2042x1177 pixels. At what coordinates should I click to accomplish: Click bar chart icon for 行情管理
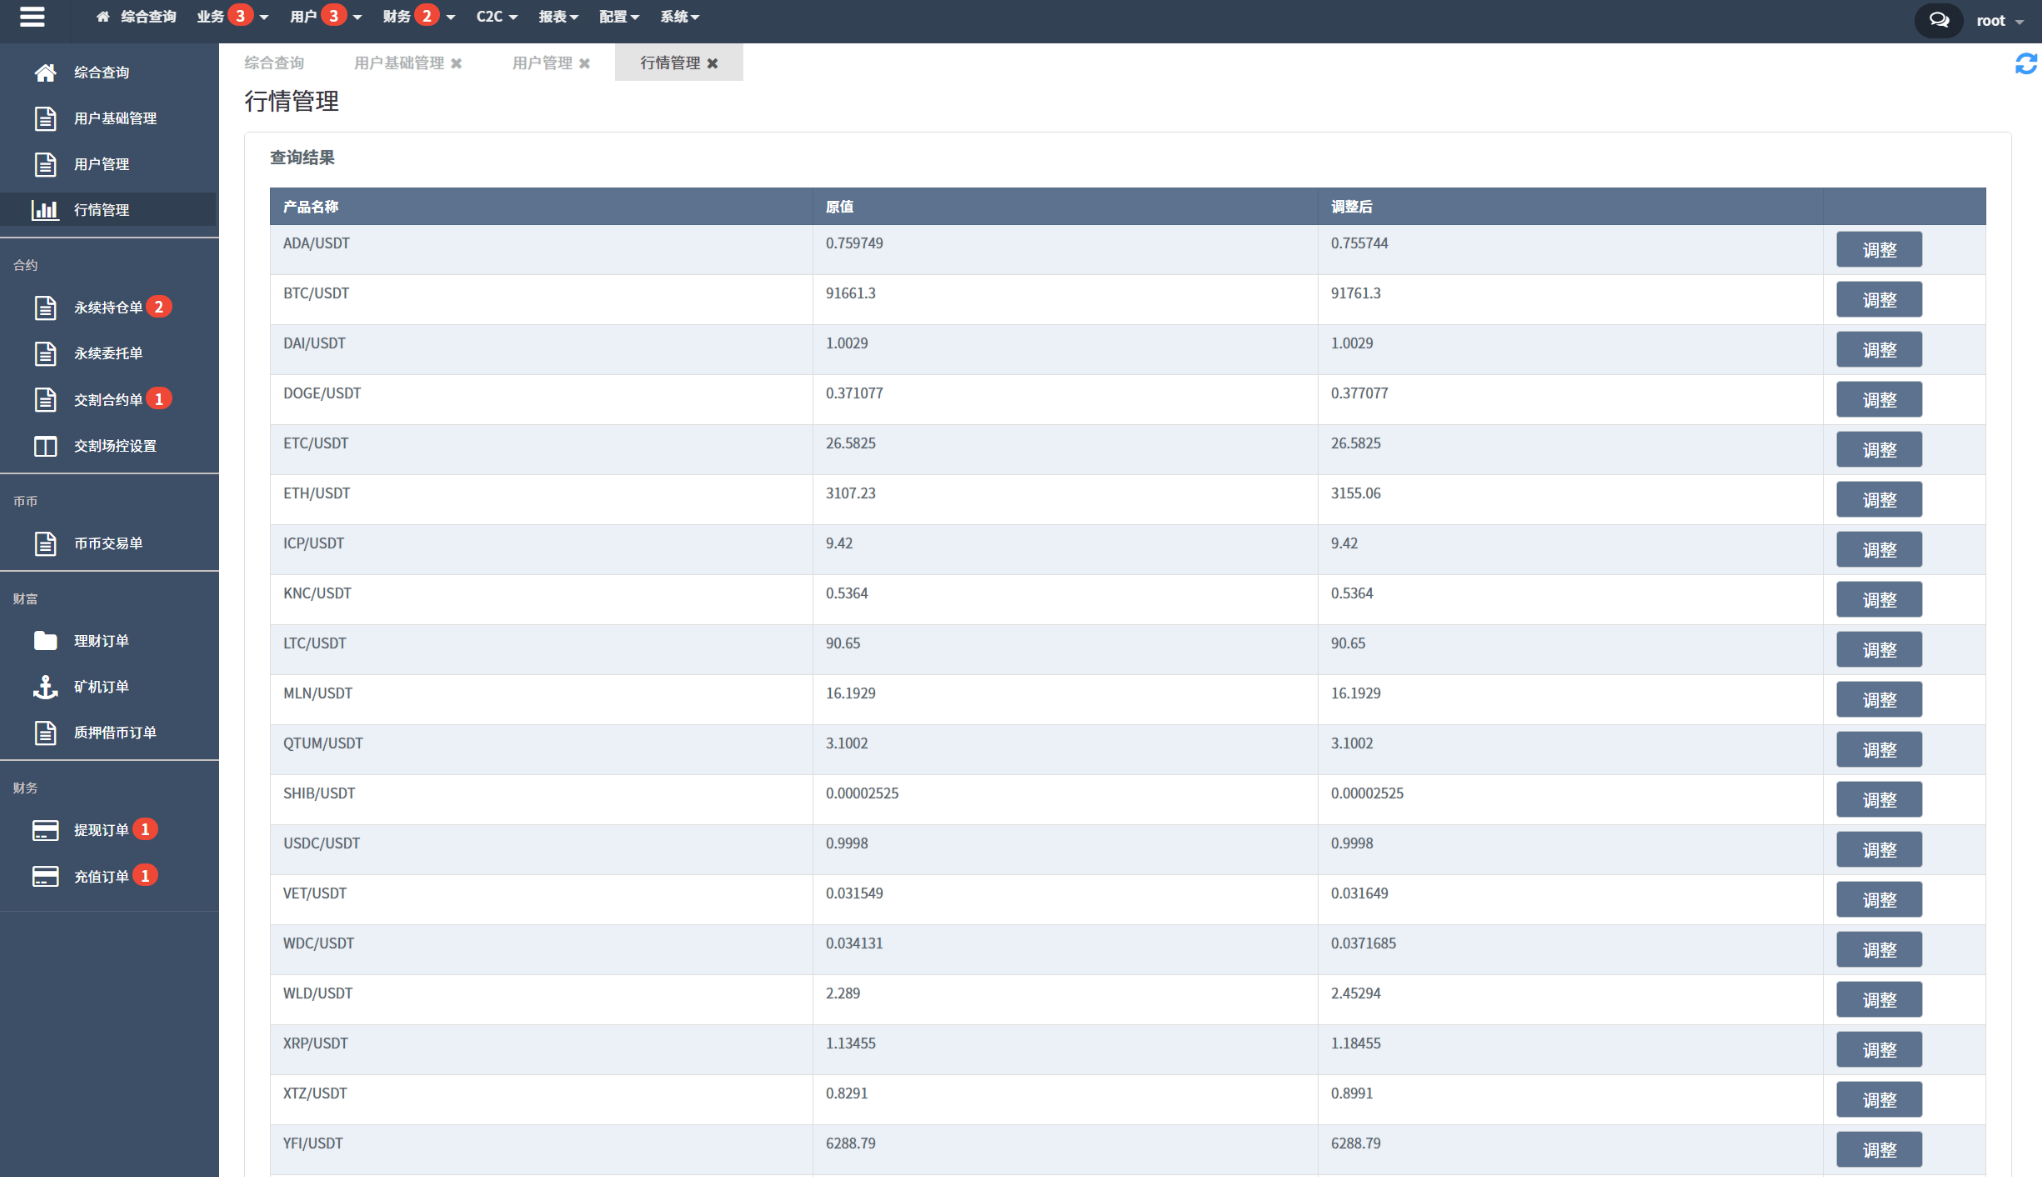pos(45,210)
